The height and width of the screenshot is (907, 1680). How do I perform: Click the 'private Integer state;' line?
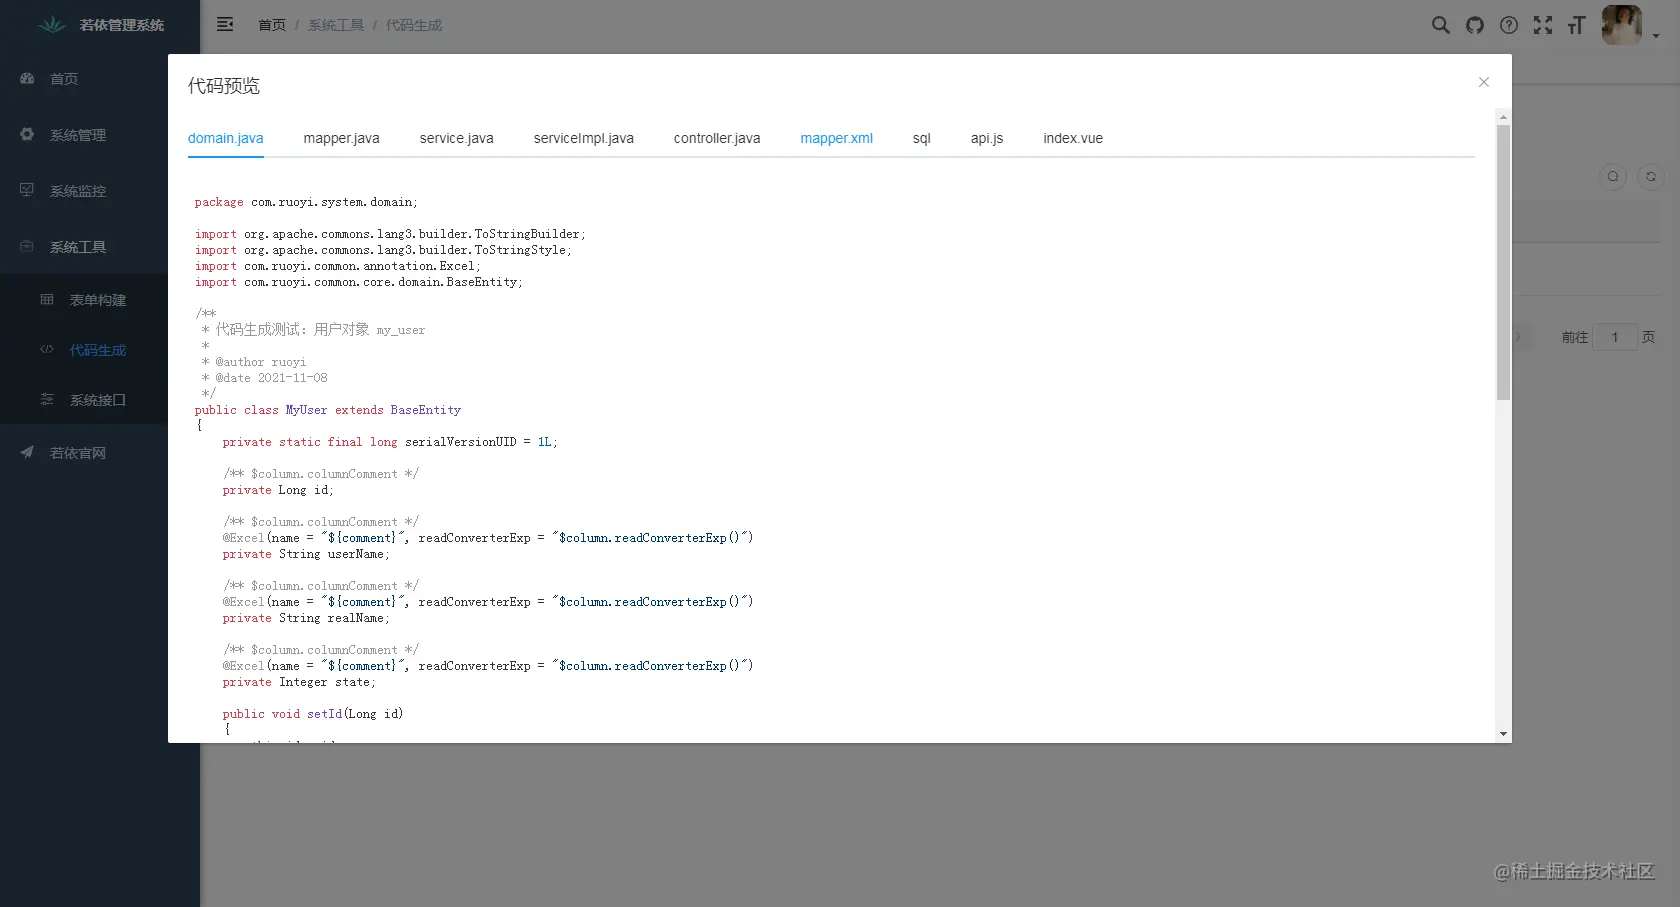[x=299, y=682]
